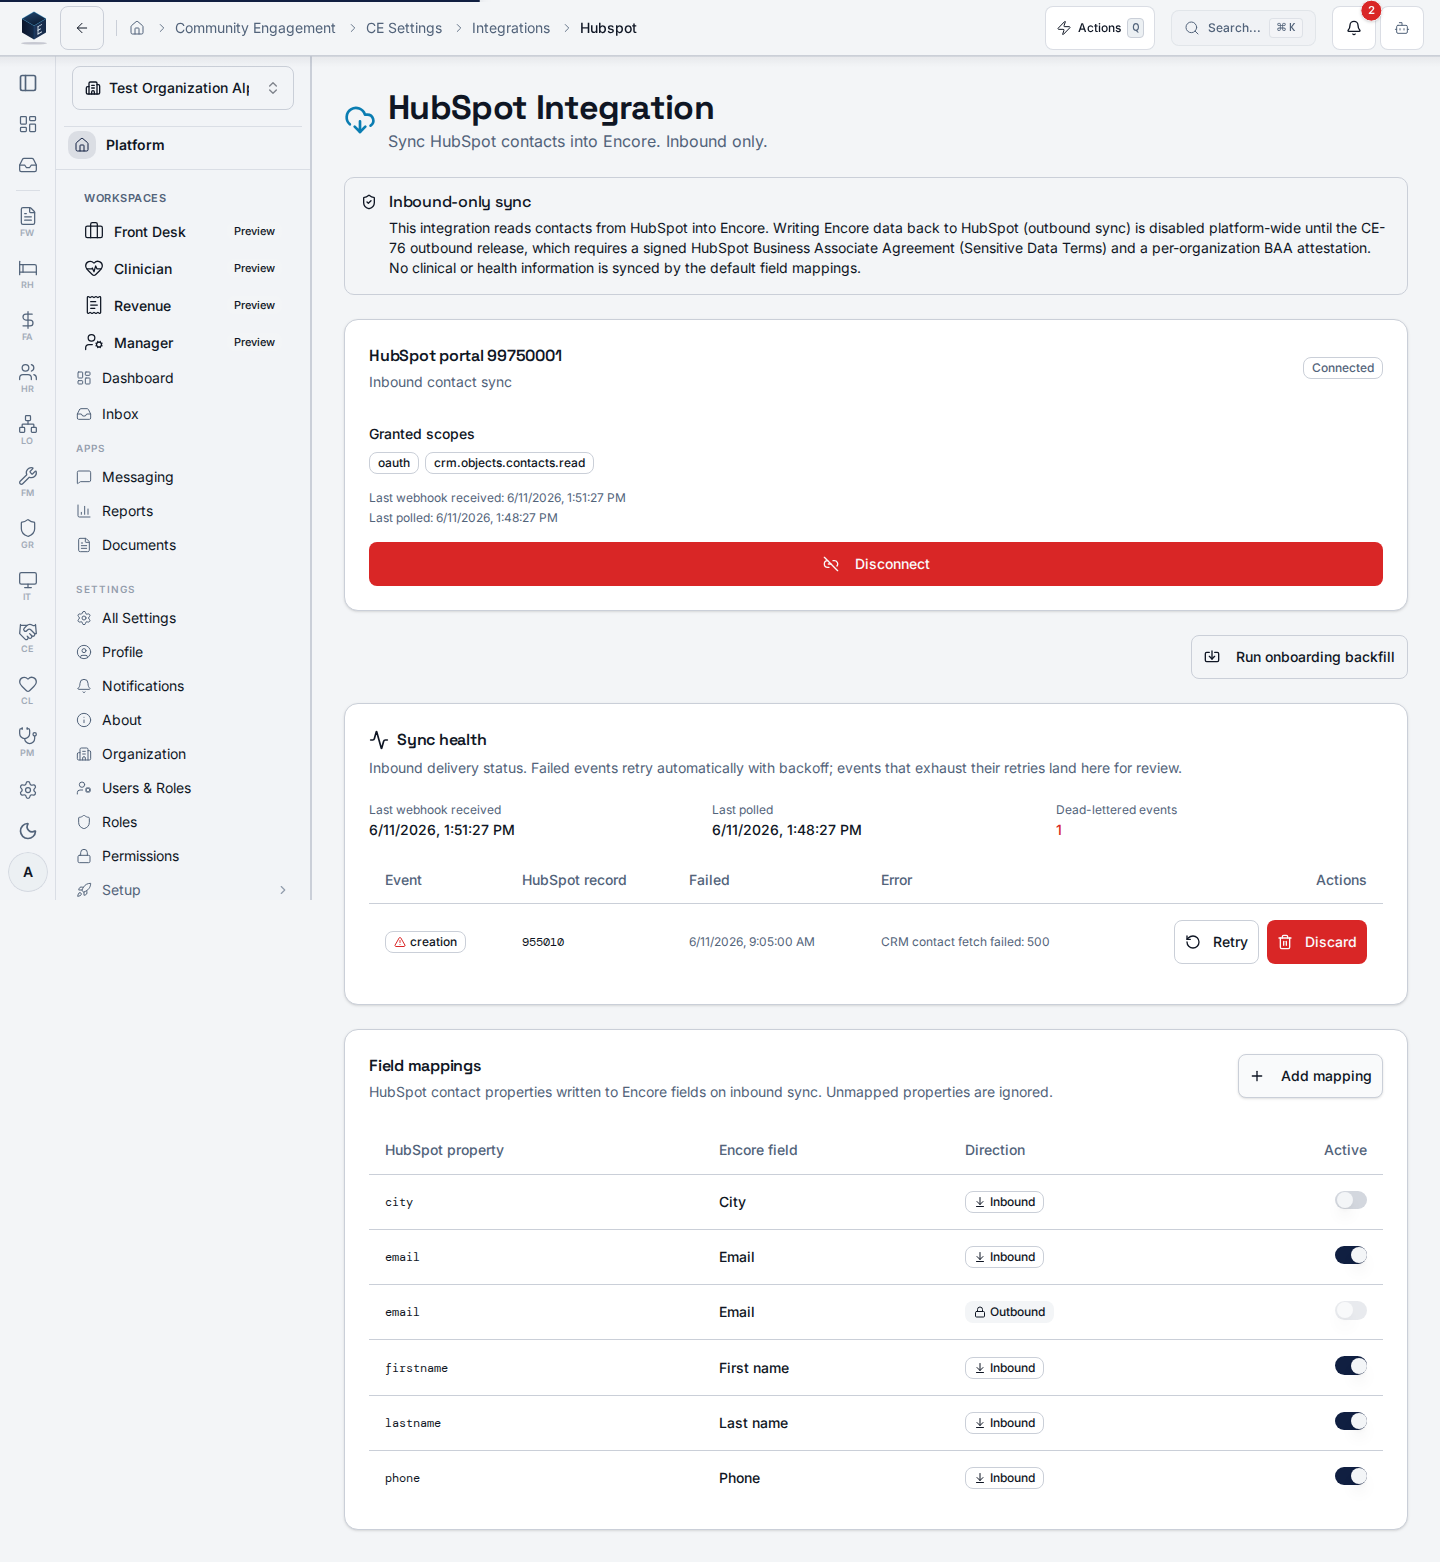Click the HubSpot Integration cloud icon
1440x1562 pixels.
[360, 120]
